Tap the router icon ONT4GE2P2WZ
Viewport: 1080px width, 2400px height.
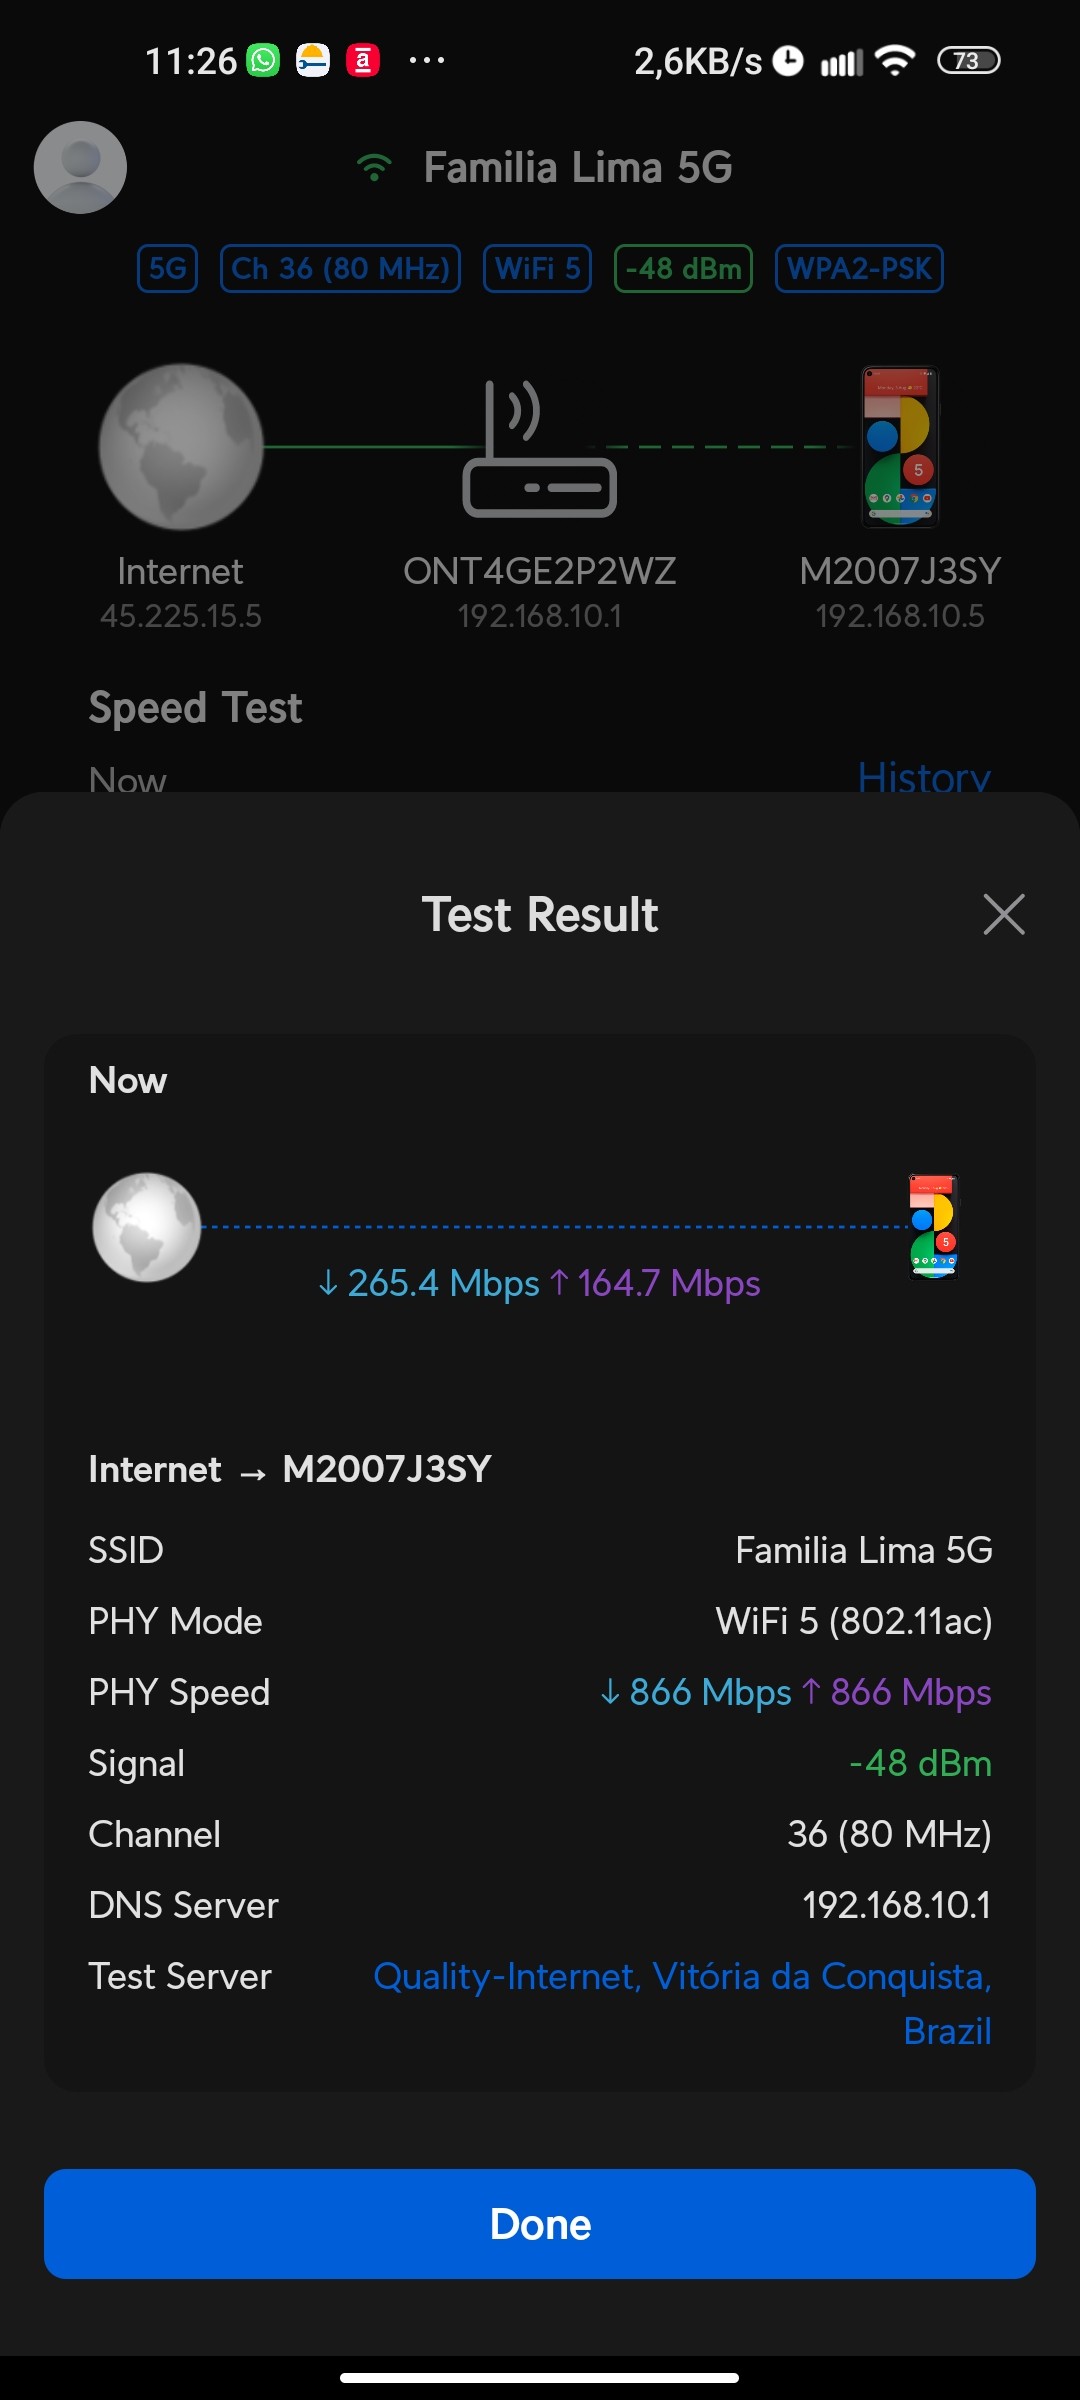tap(539, 448)
